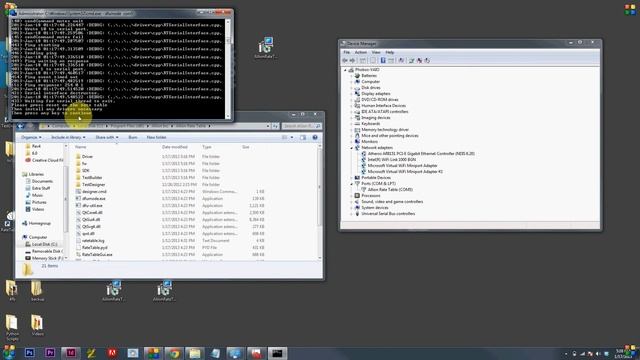Select Local Disk (C:) in navigation pane
The height and width of the screenshot is (360, 640).
coord(44,244)
